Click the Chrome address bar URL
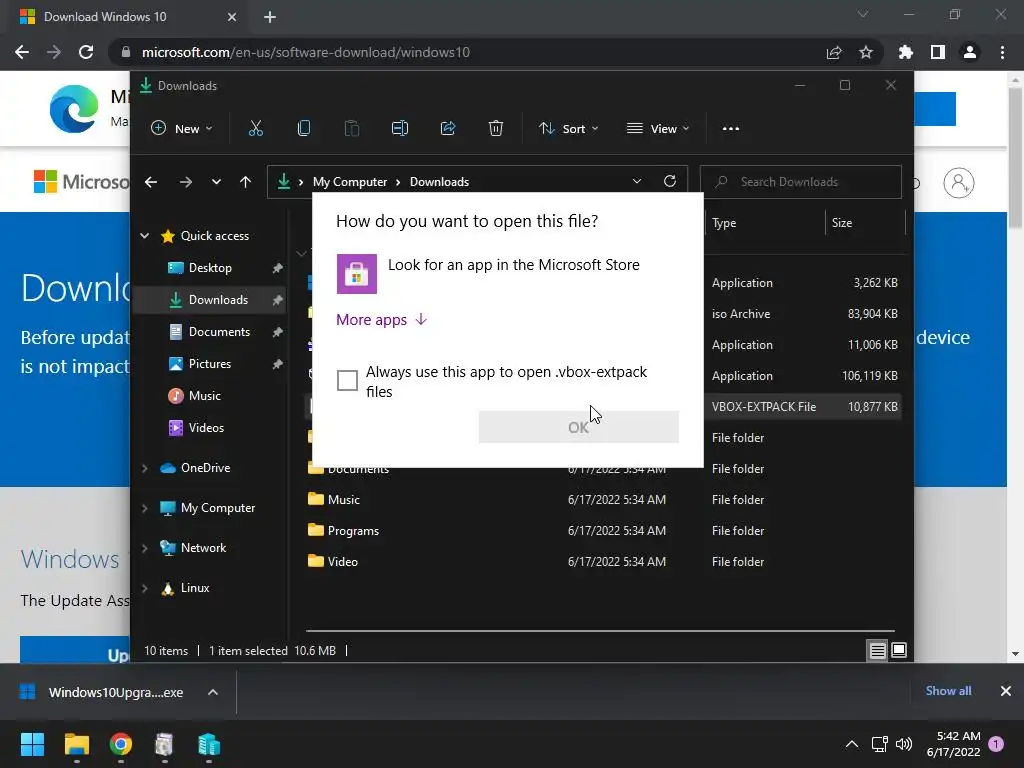Viewport: 1024px width, 768px height. pyautogui.click(x=306, y=52)
